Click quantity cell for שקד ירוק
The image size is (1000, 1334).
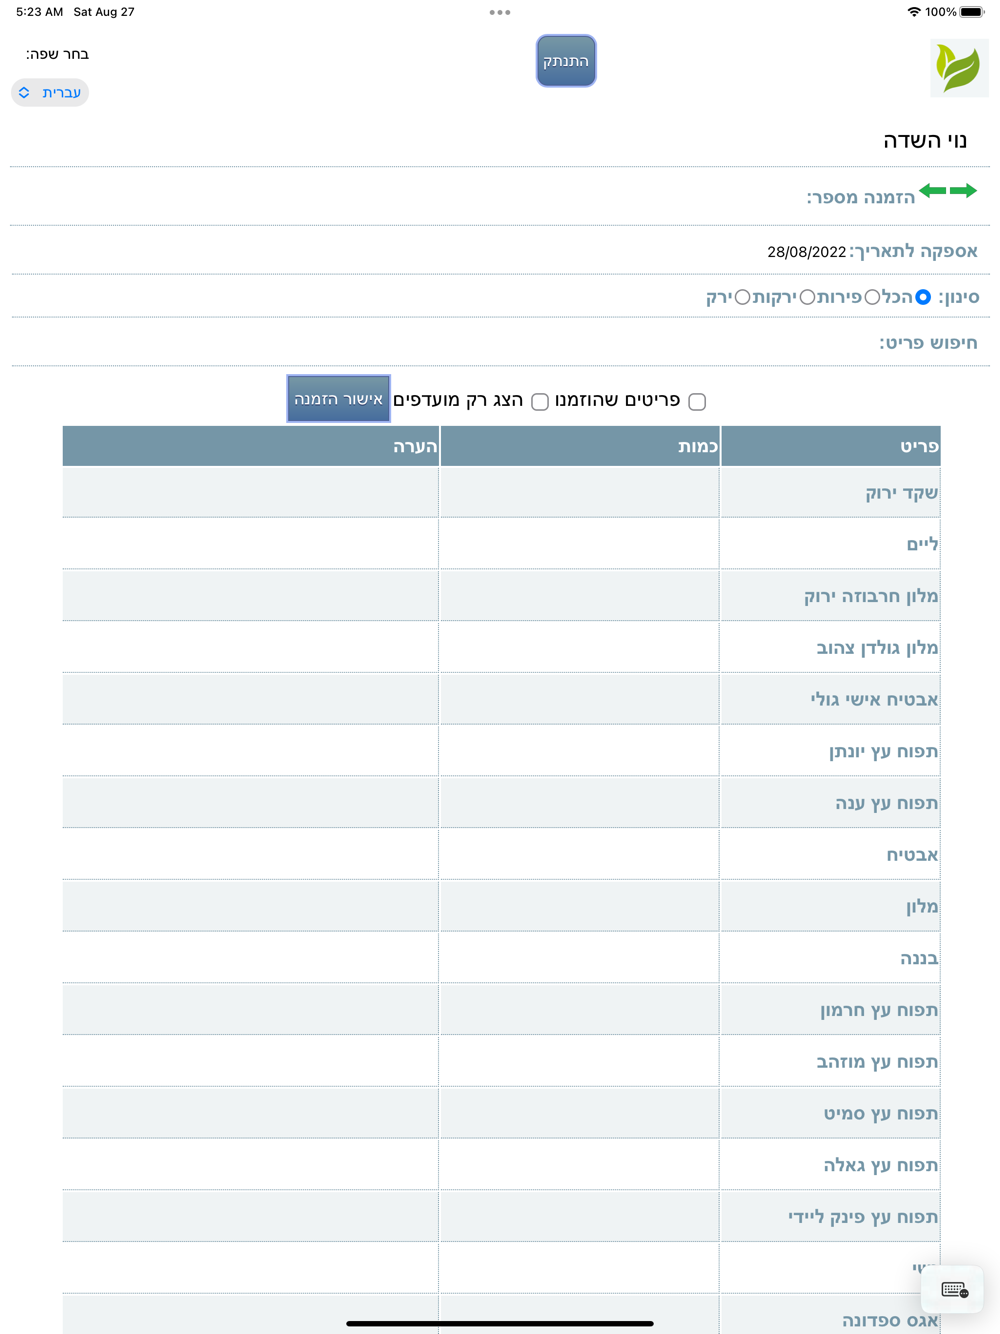click(580, 493)
